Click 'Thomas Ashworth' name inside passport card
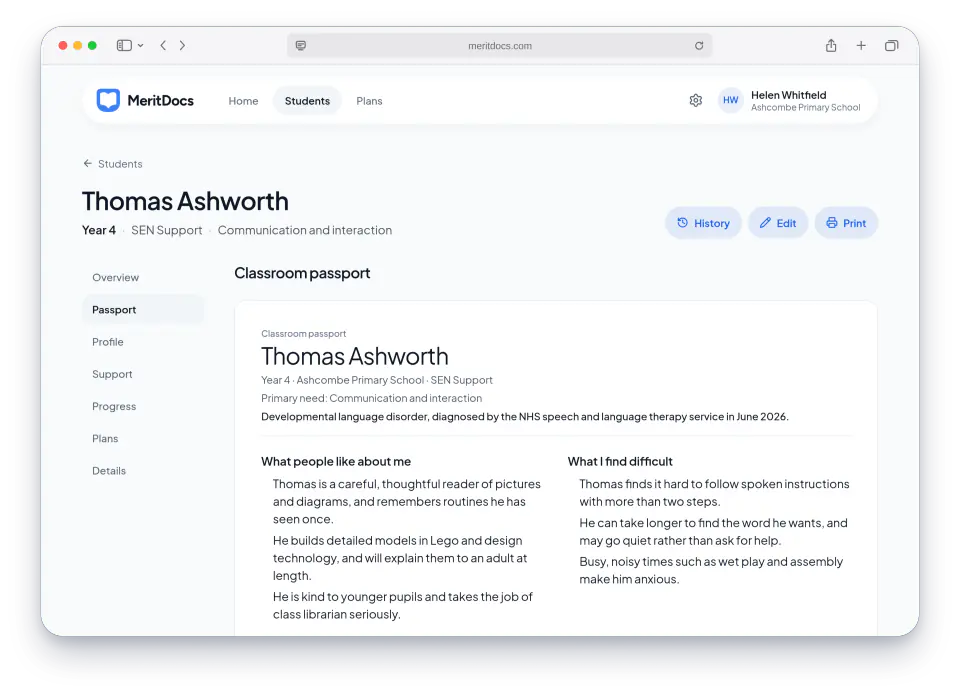The image size is (960, 691). (x=355, y=356)
